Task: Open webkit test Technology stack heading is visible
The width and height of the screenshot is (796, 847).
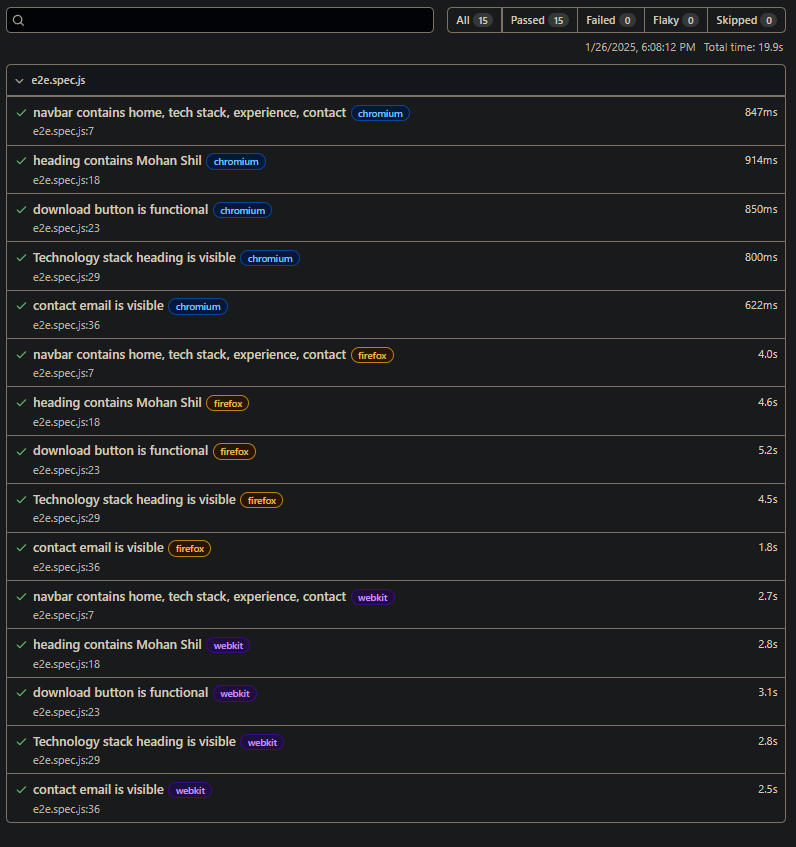Action: click(x=134, y=742)
